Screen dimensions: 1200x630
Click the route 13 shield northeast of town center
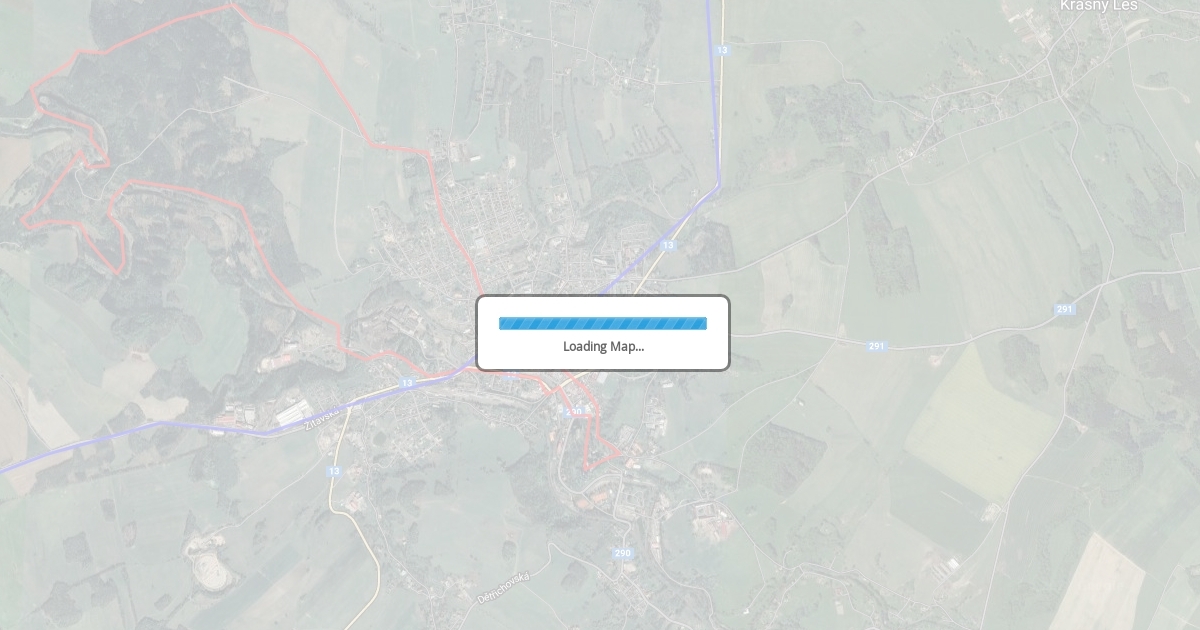[x=667, y=245]
